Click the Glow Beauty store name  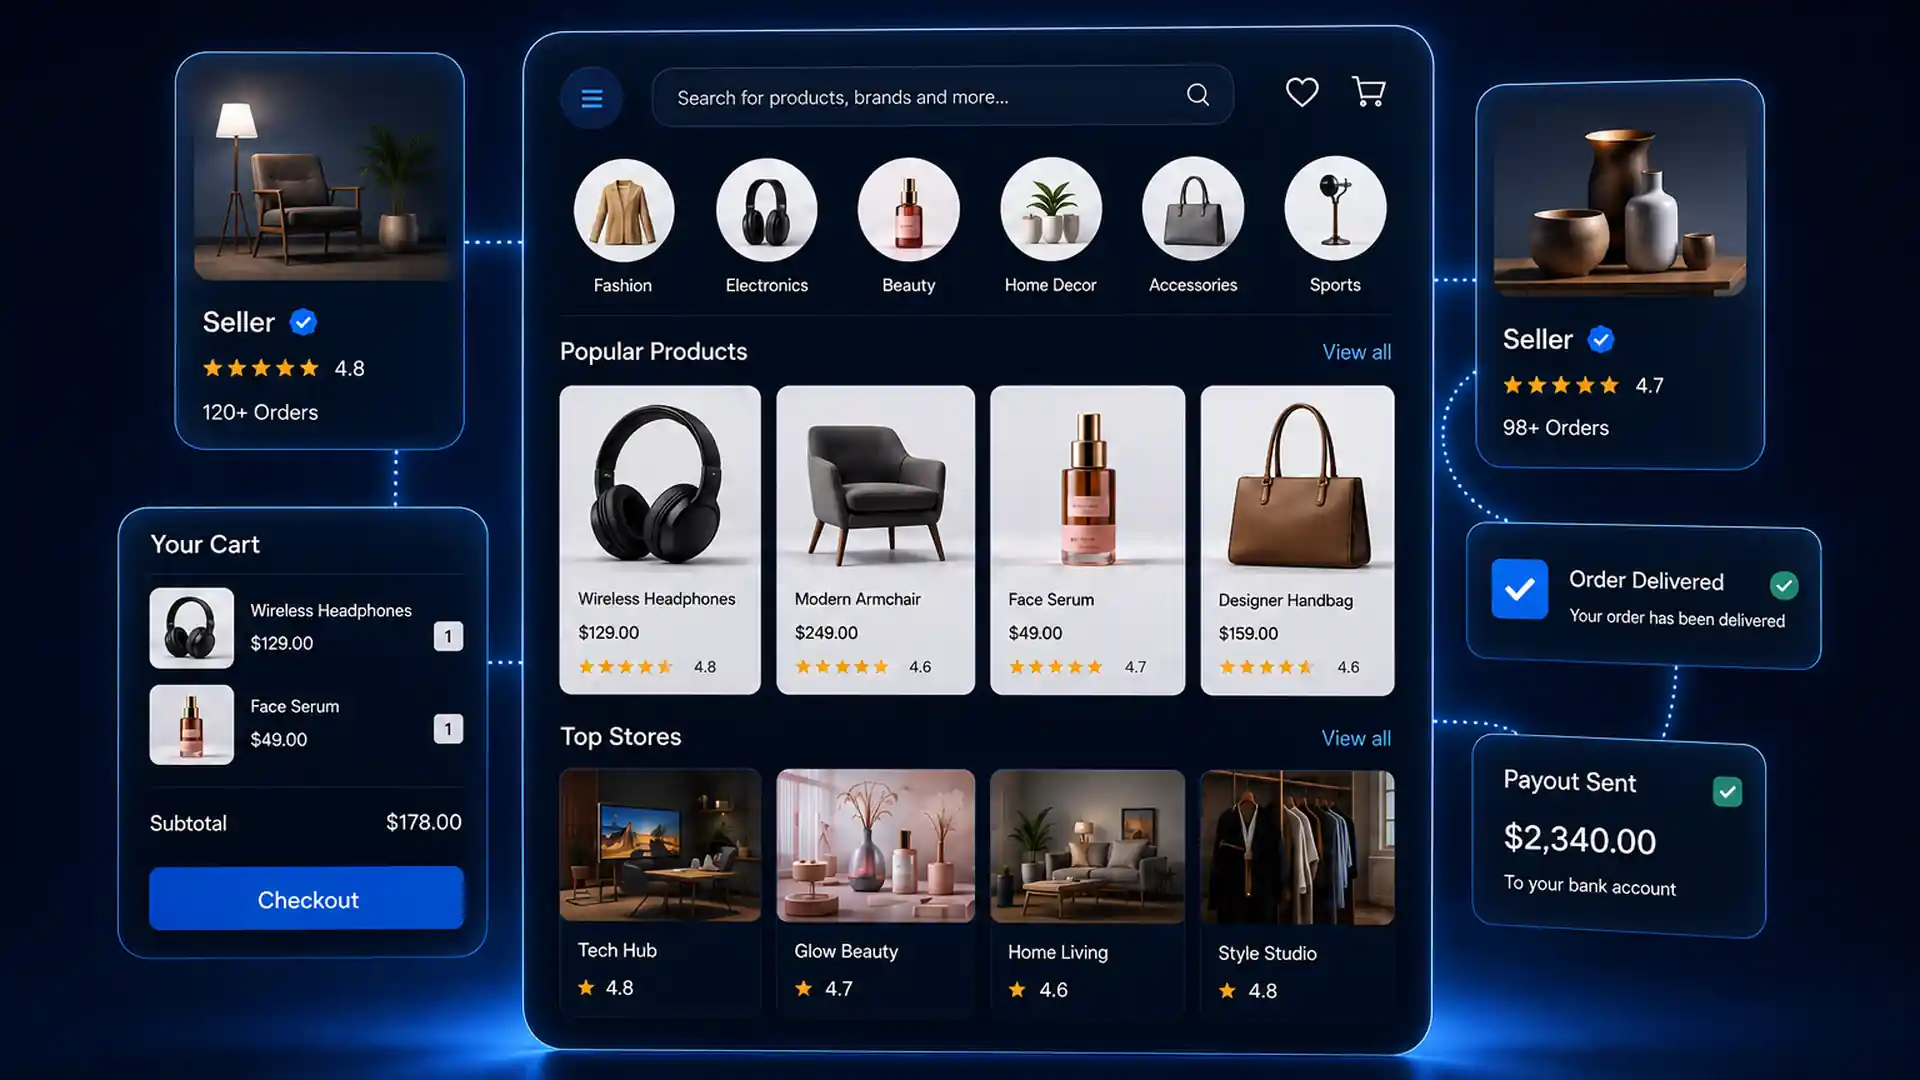(x=846, y=952)
